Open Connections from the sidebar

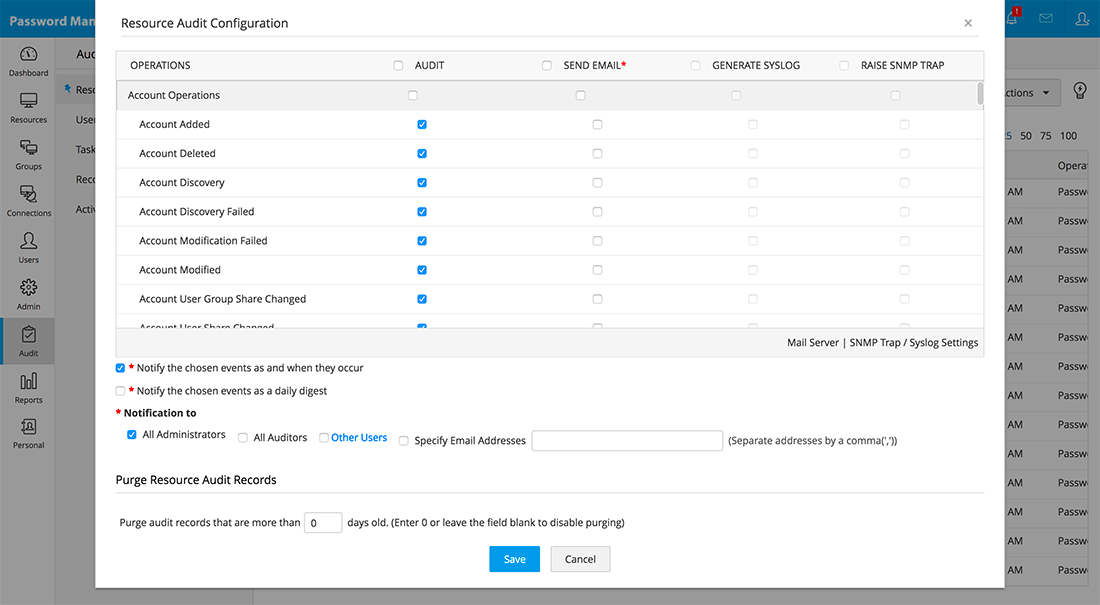(28, 200)
